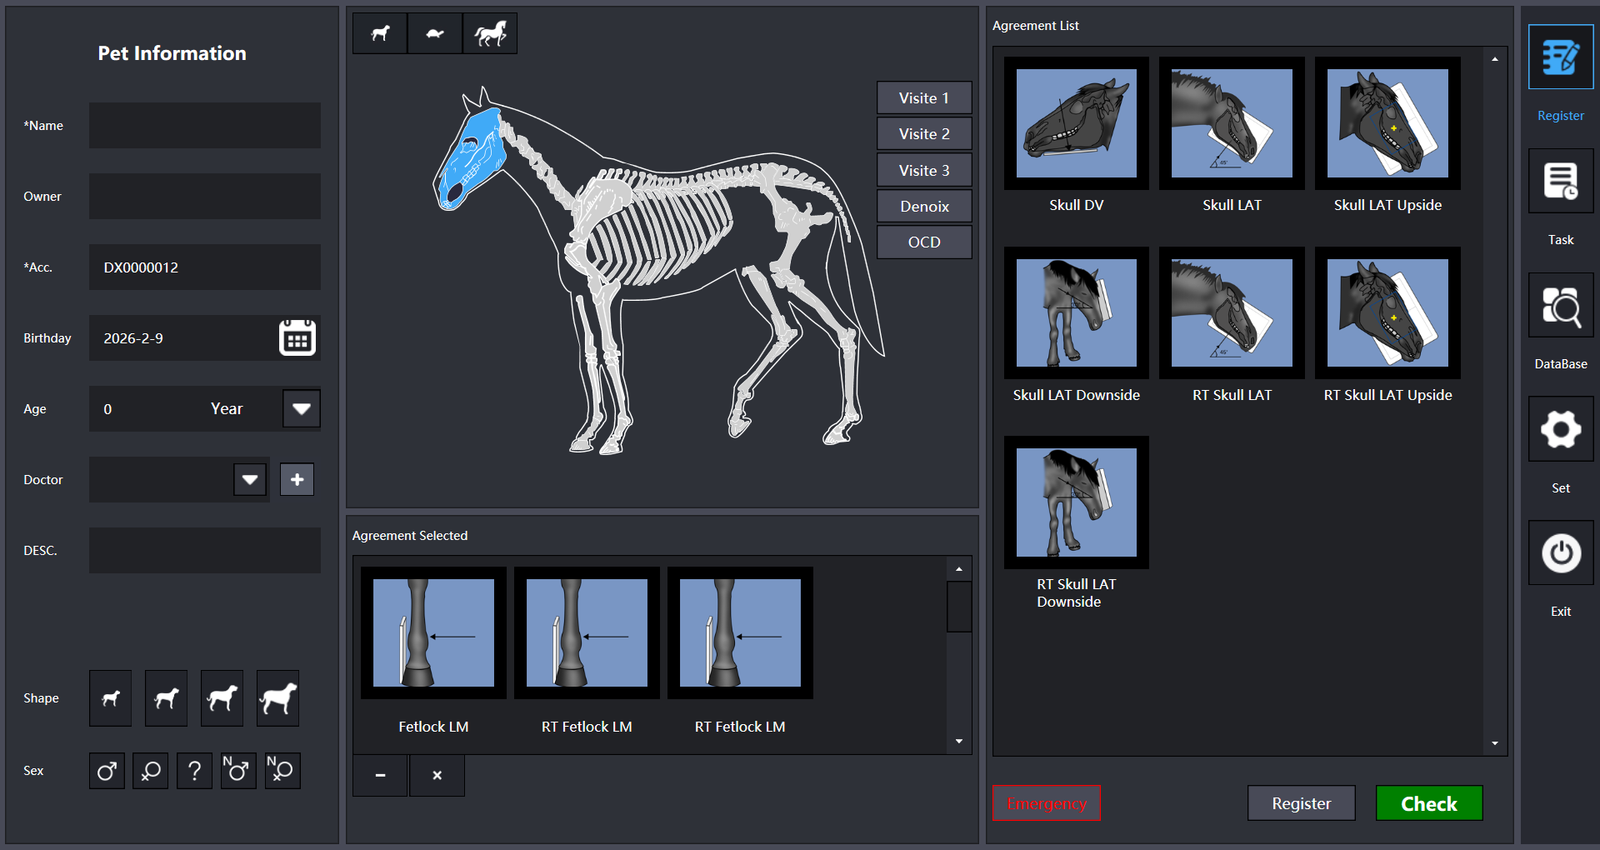Expand the Age unit Year dropdown
1600x850 pixels.
301,409
